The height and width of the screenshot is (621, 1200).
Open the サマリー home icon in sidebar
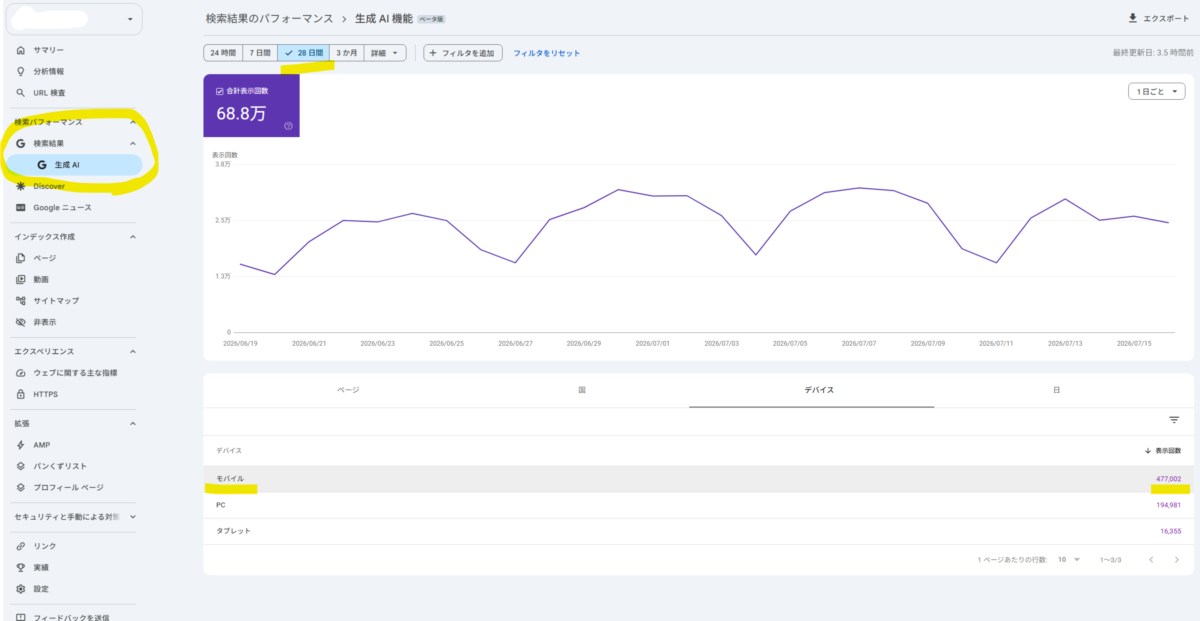click(x=21, y=50)
